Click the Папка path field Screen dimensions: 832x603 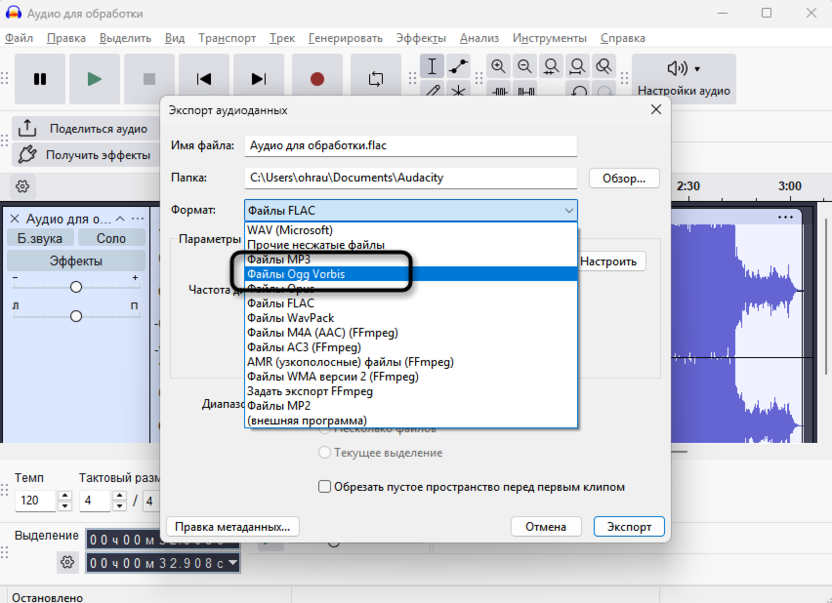click(x=411, y=178)
